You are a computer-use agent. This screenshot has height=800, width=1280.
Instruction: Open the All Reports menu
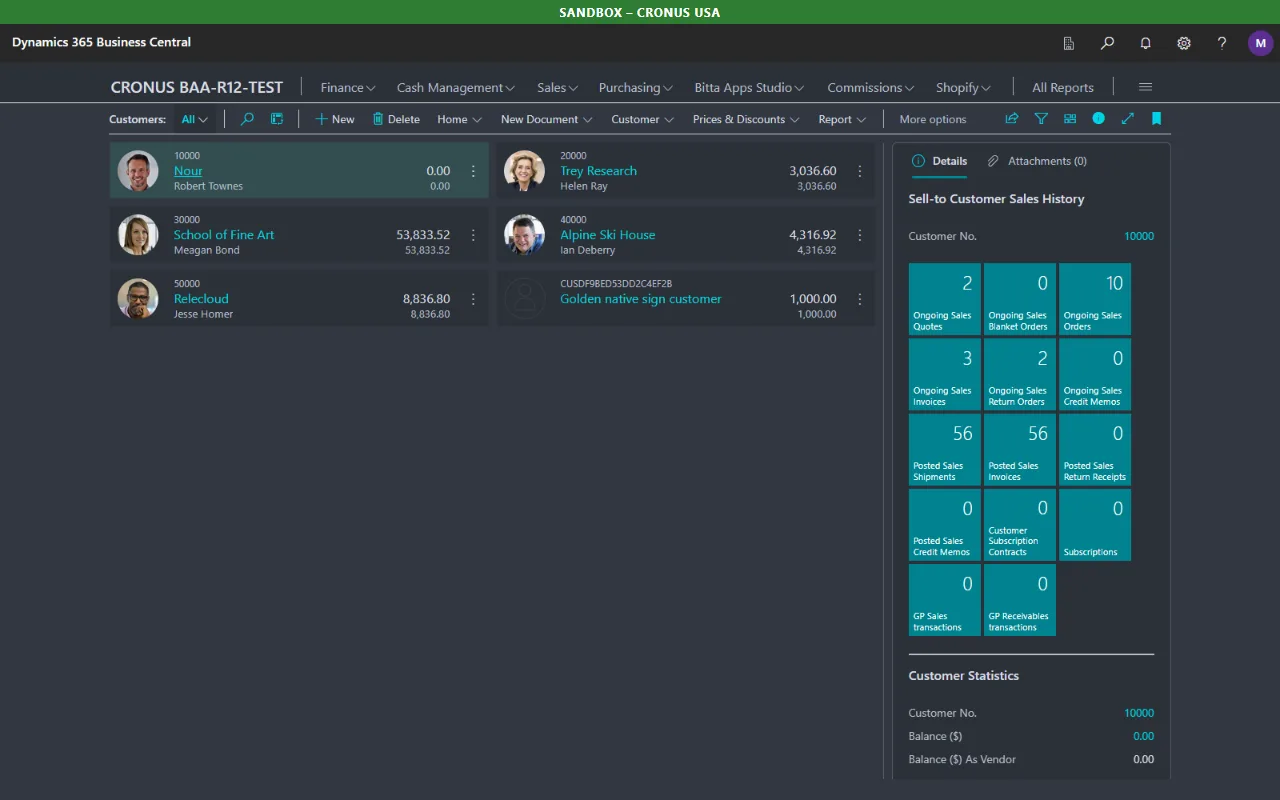(1063, 87)
